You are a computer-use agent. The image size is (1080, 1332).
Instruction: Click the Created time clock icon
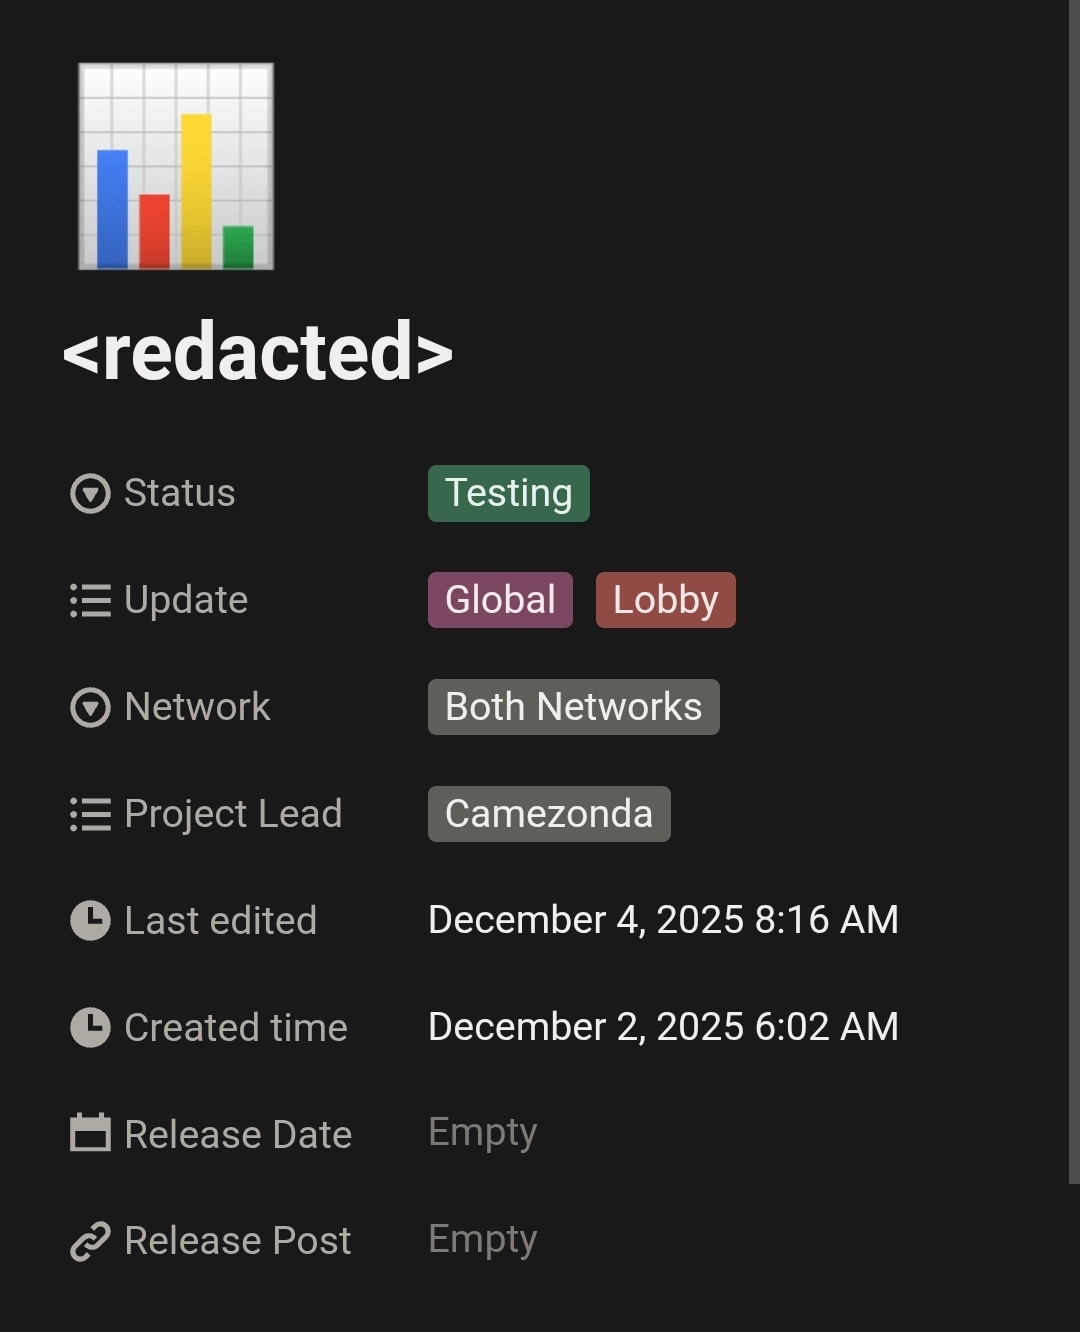90,1028
